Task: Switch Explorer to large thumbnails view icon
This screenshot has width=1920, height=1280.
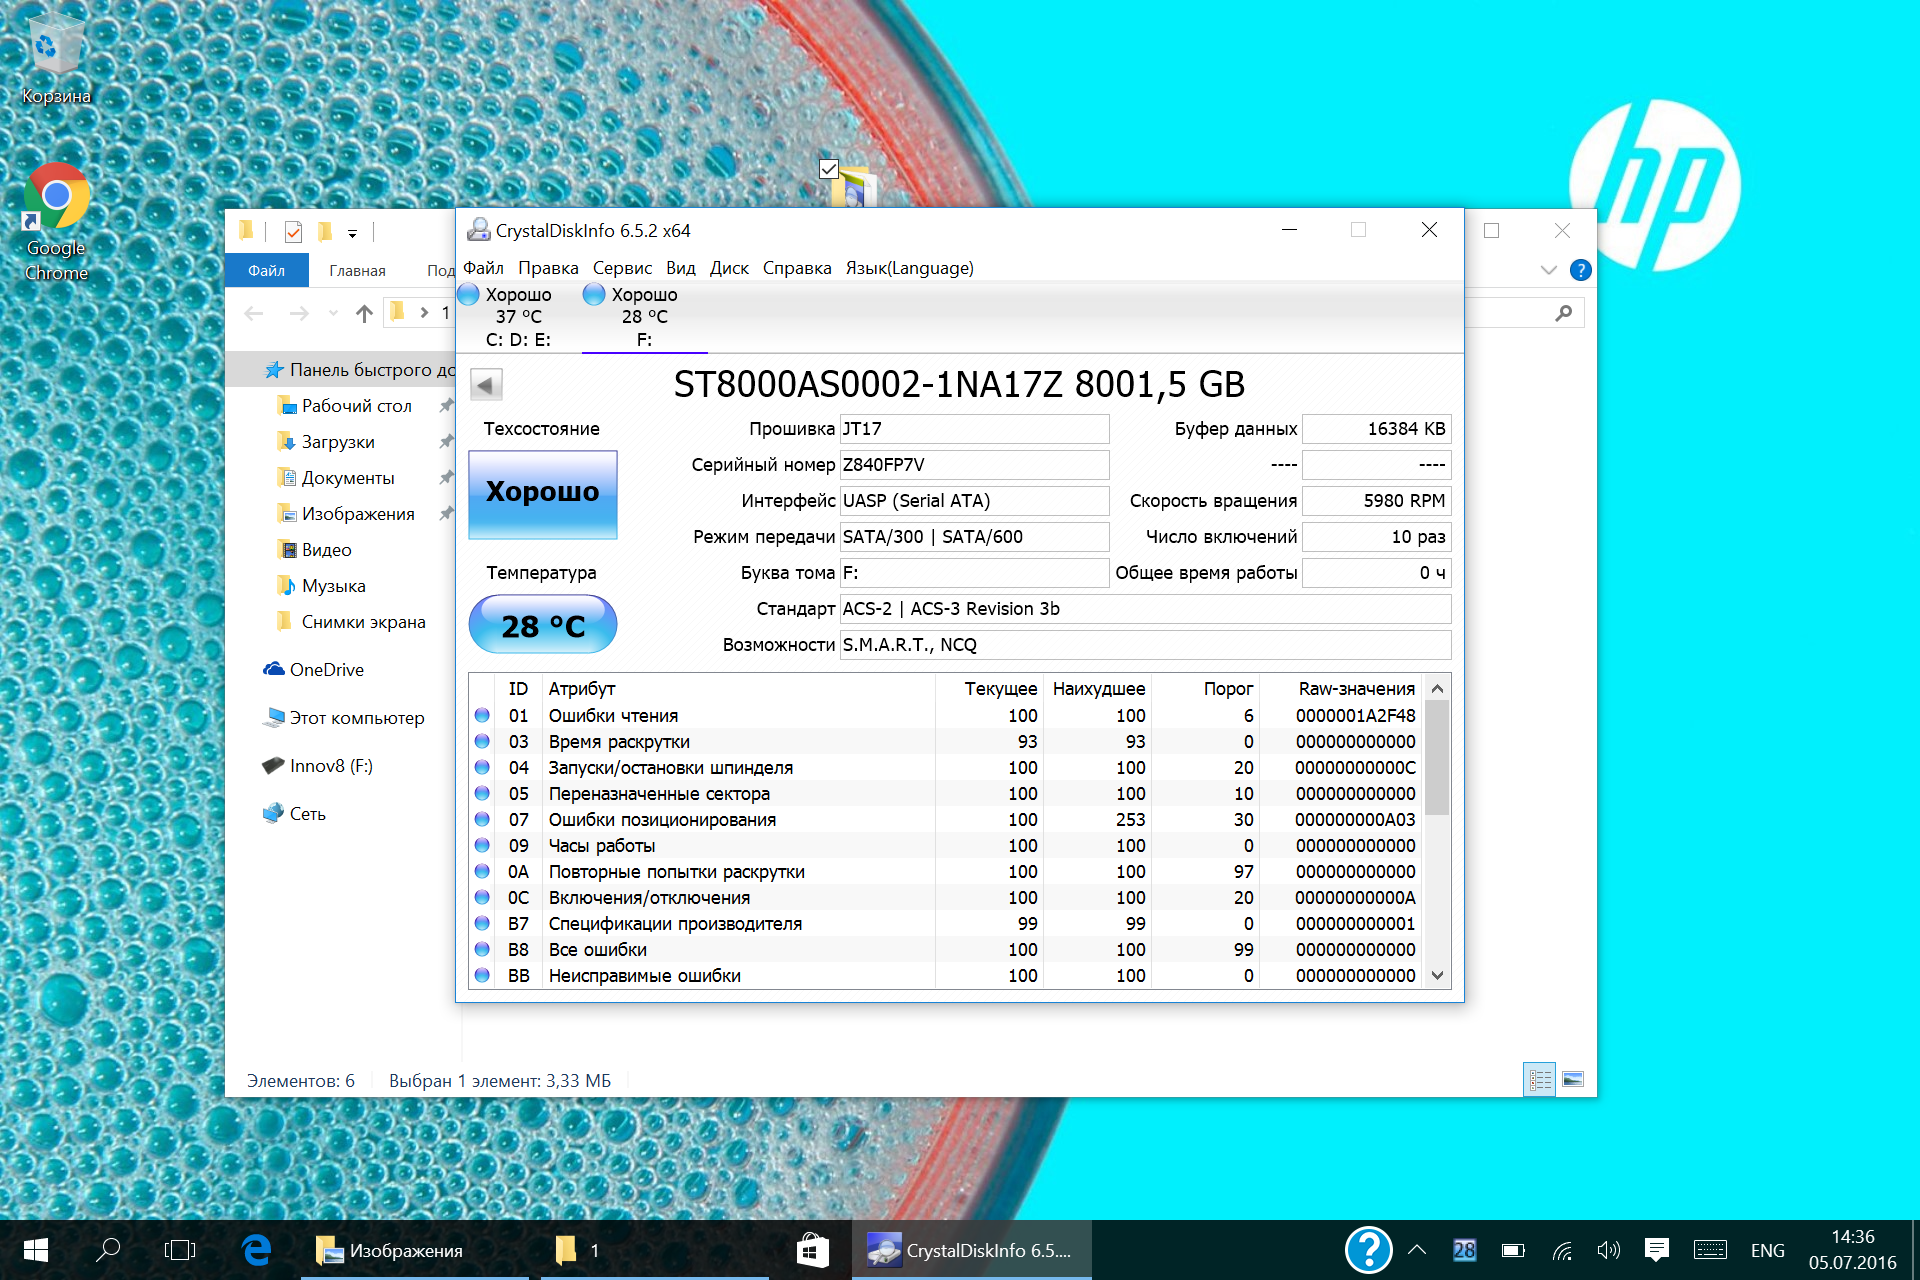Action: point(1572,1080)
